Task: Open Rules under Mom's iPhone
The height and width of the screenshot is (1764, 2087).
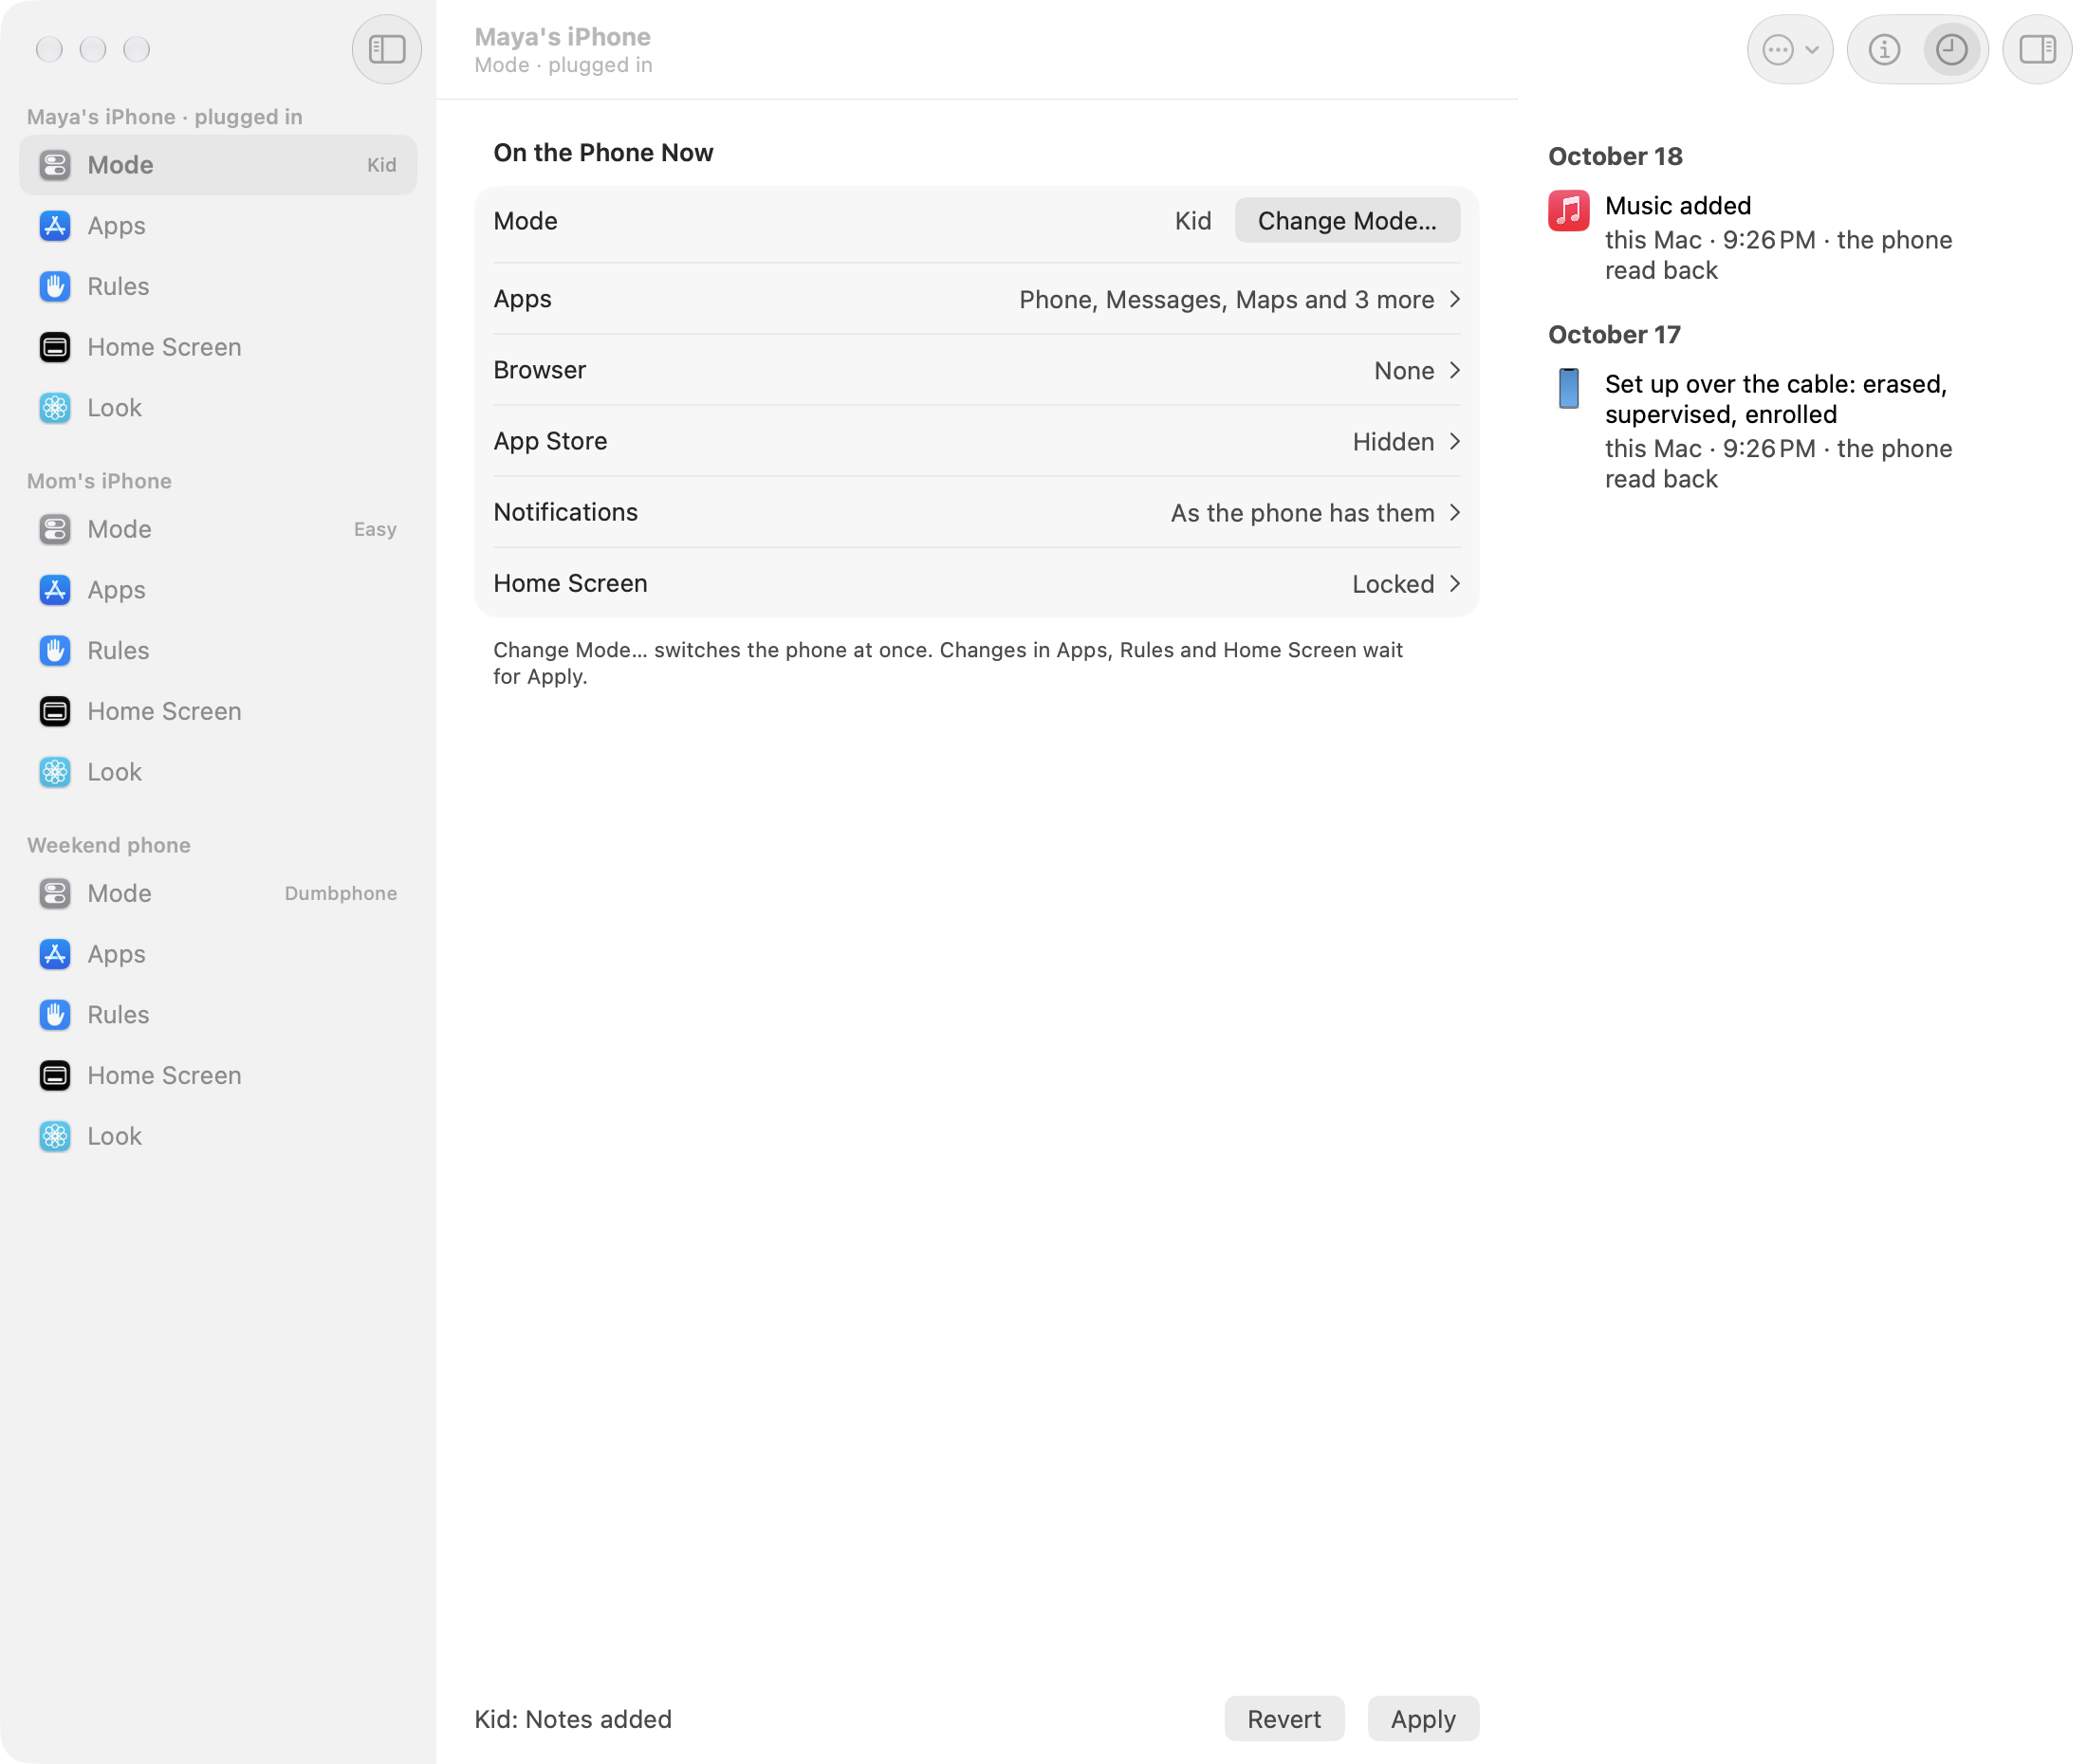Action: click(218, 650)
